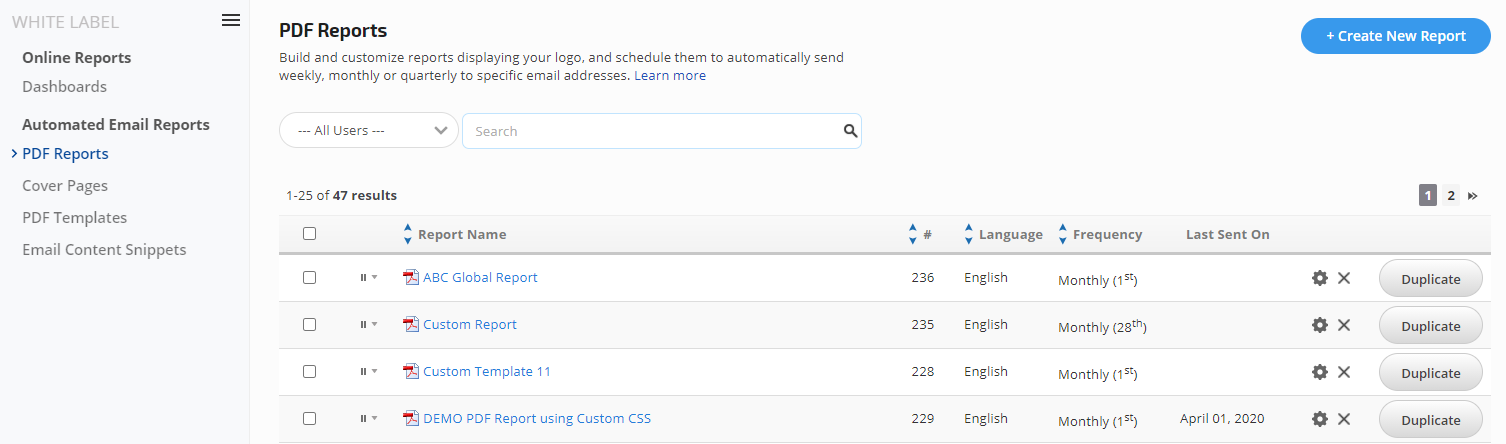
Task: Open Cover Pages in the sidebar
Action: (65, 186)
